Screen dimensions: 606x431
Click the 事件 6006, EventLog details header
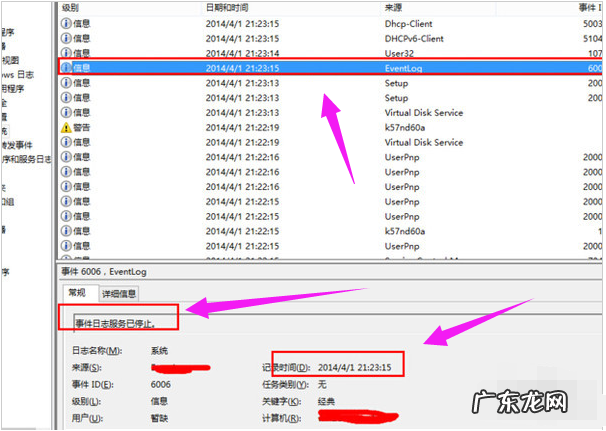104,272
